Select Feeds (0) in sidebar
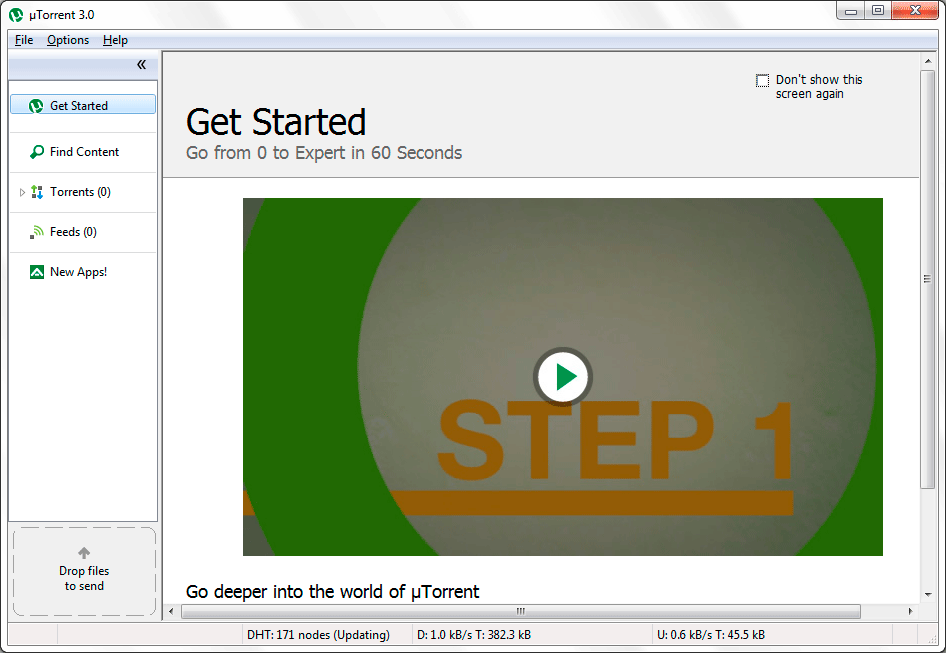946x653 pixels. point(83,232)
